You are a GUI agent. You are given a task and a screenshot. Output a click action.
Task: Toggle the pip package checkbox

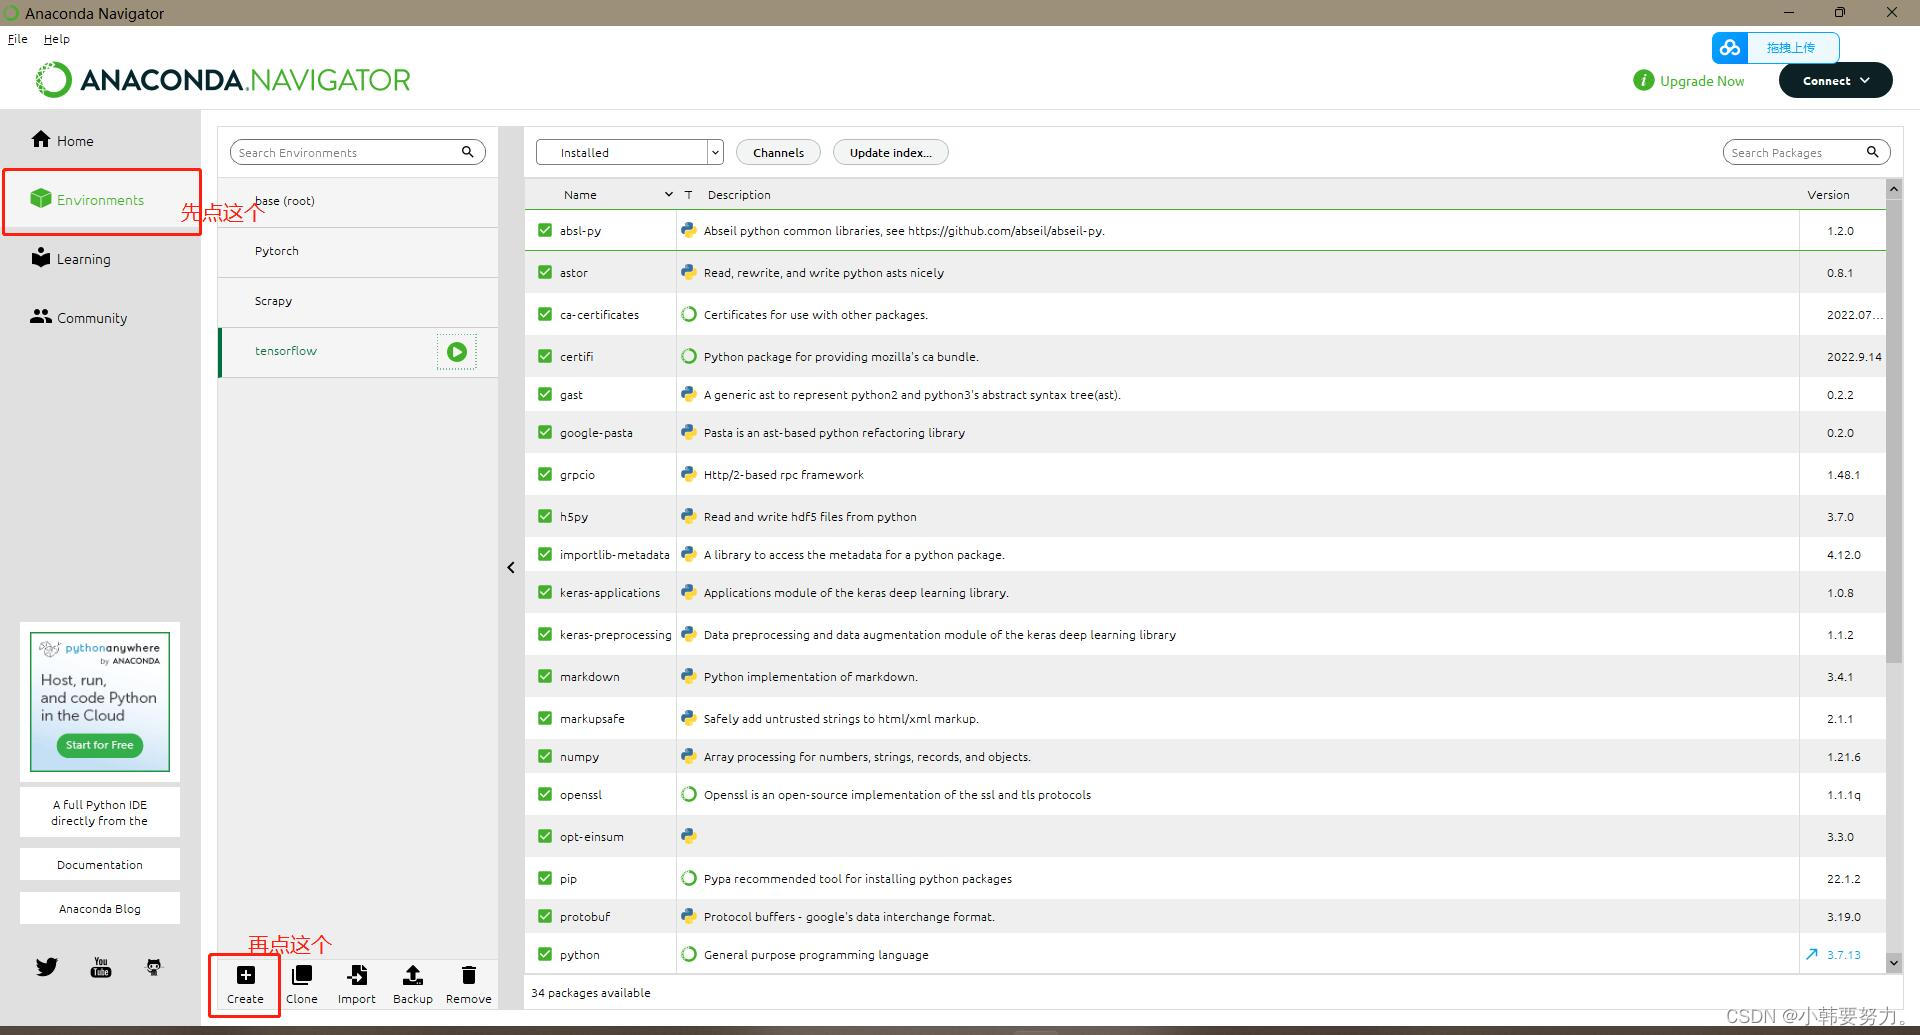point(545,878)
